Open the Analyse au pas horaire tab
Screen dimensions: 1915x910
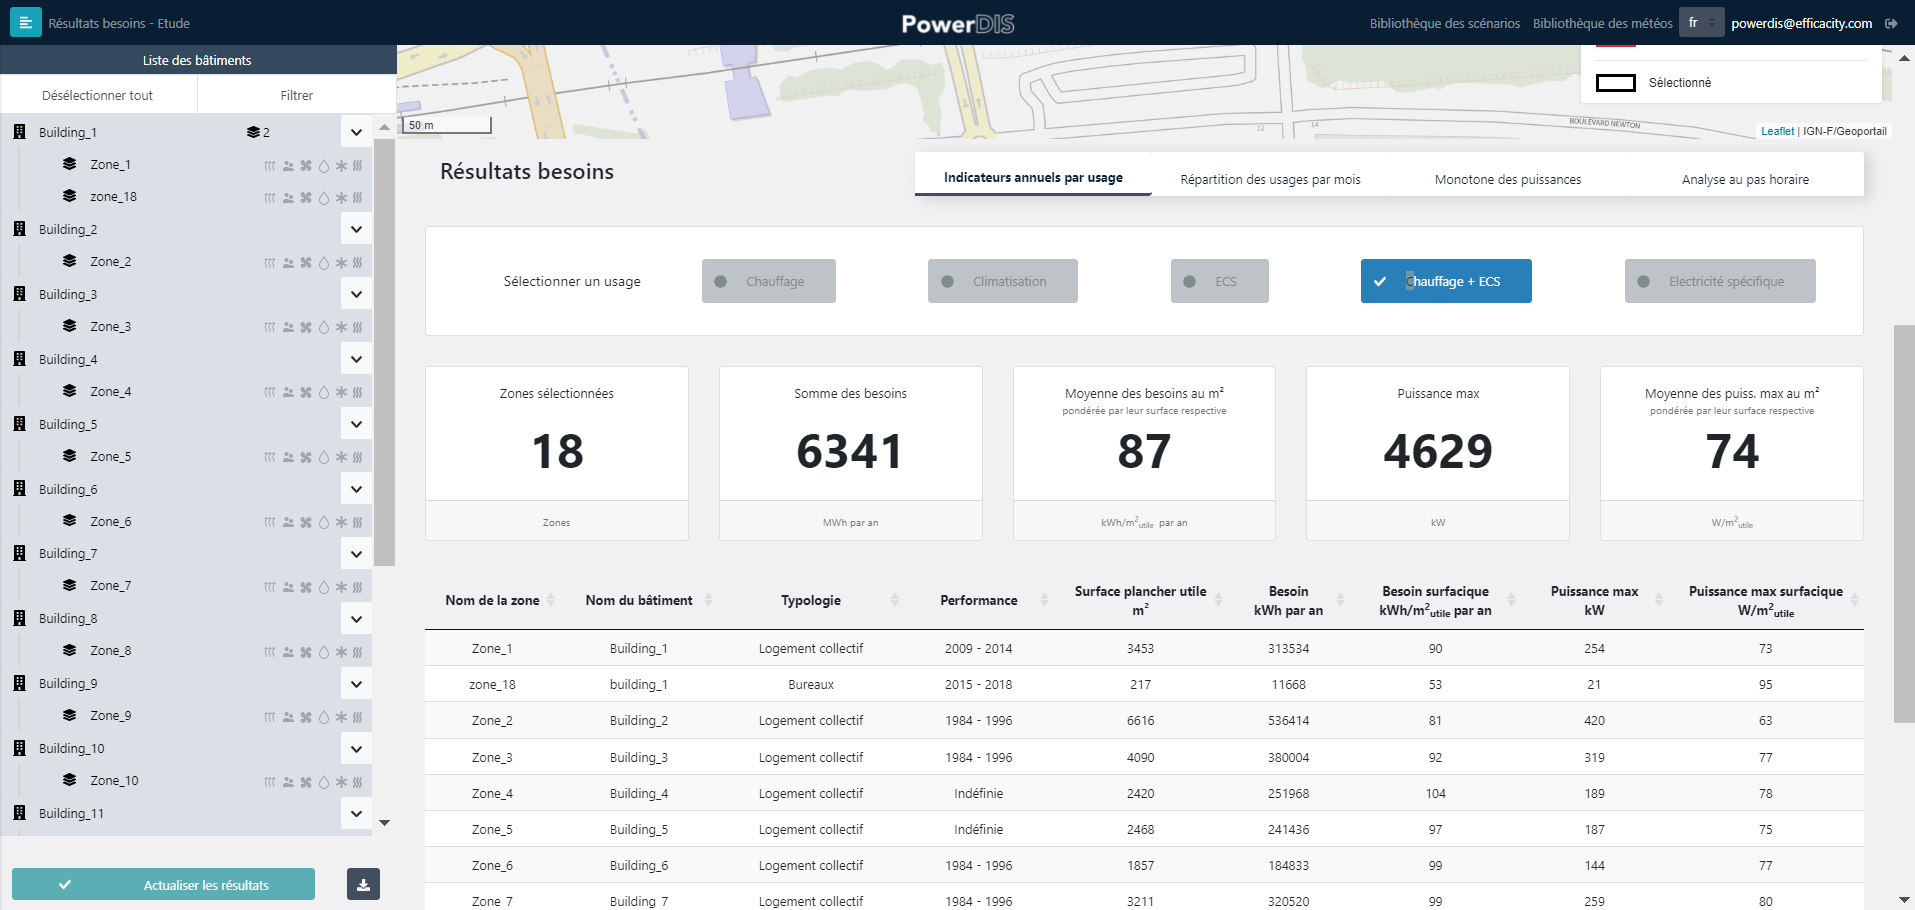point(1745,179)
